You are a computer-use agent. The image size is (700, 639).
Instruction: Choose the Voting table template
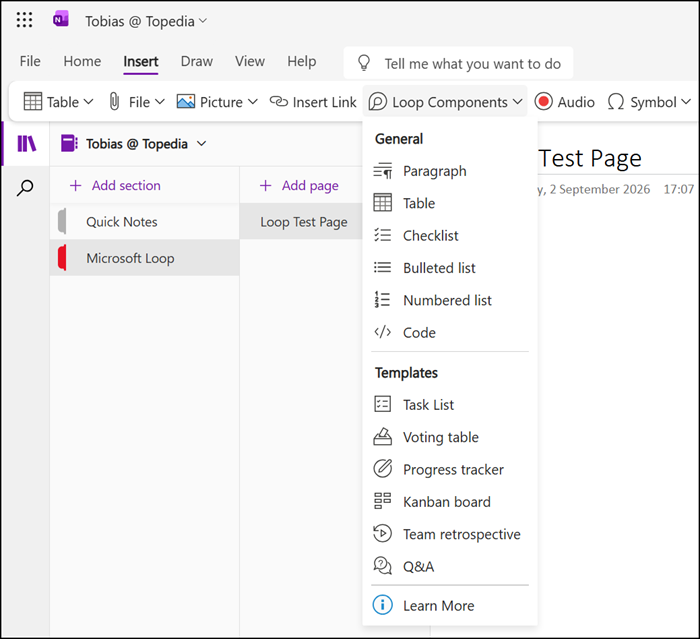click(450, 437)
